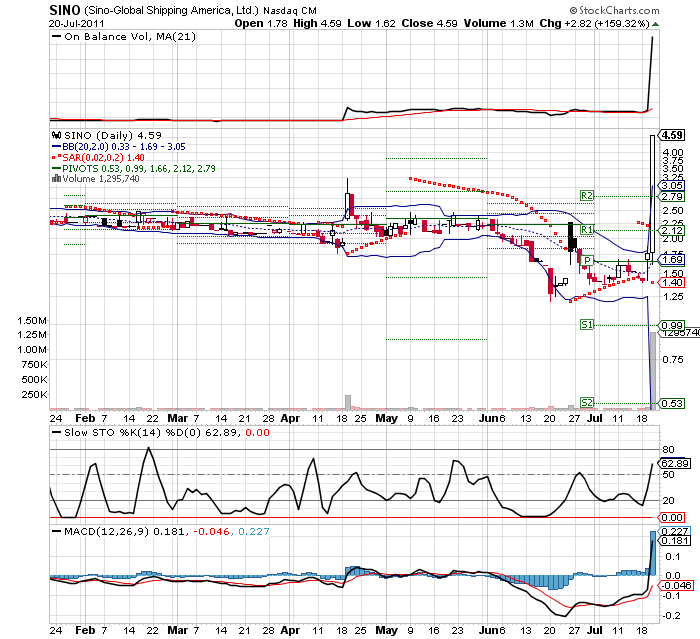Click the 3.05 upper Bollinger tag
This screenshot has height=639, width=700.
(672, 185)
